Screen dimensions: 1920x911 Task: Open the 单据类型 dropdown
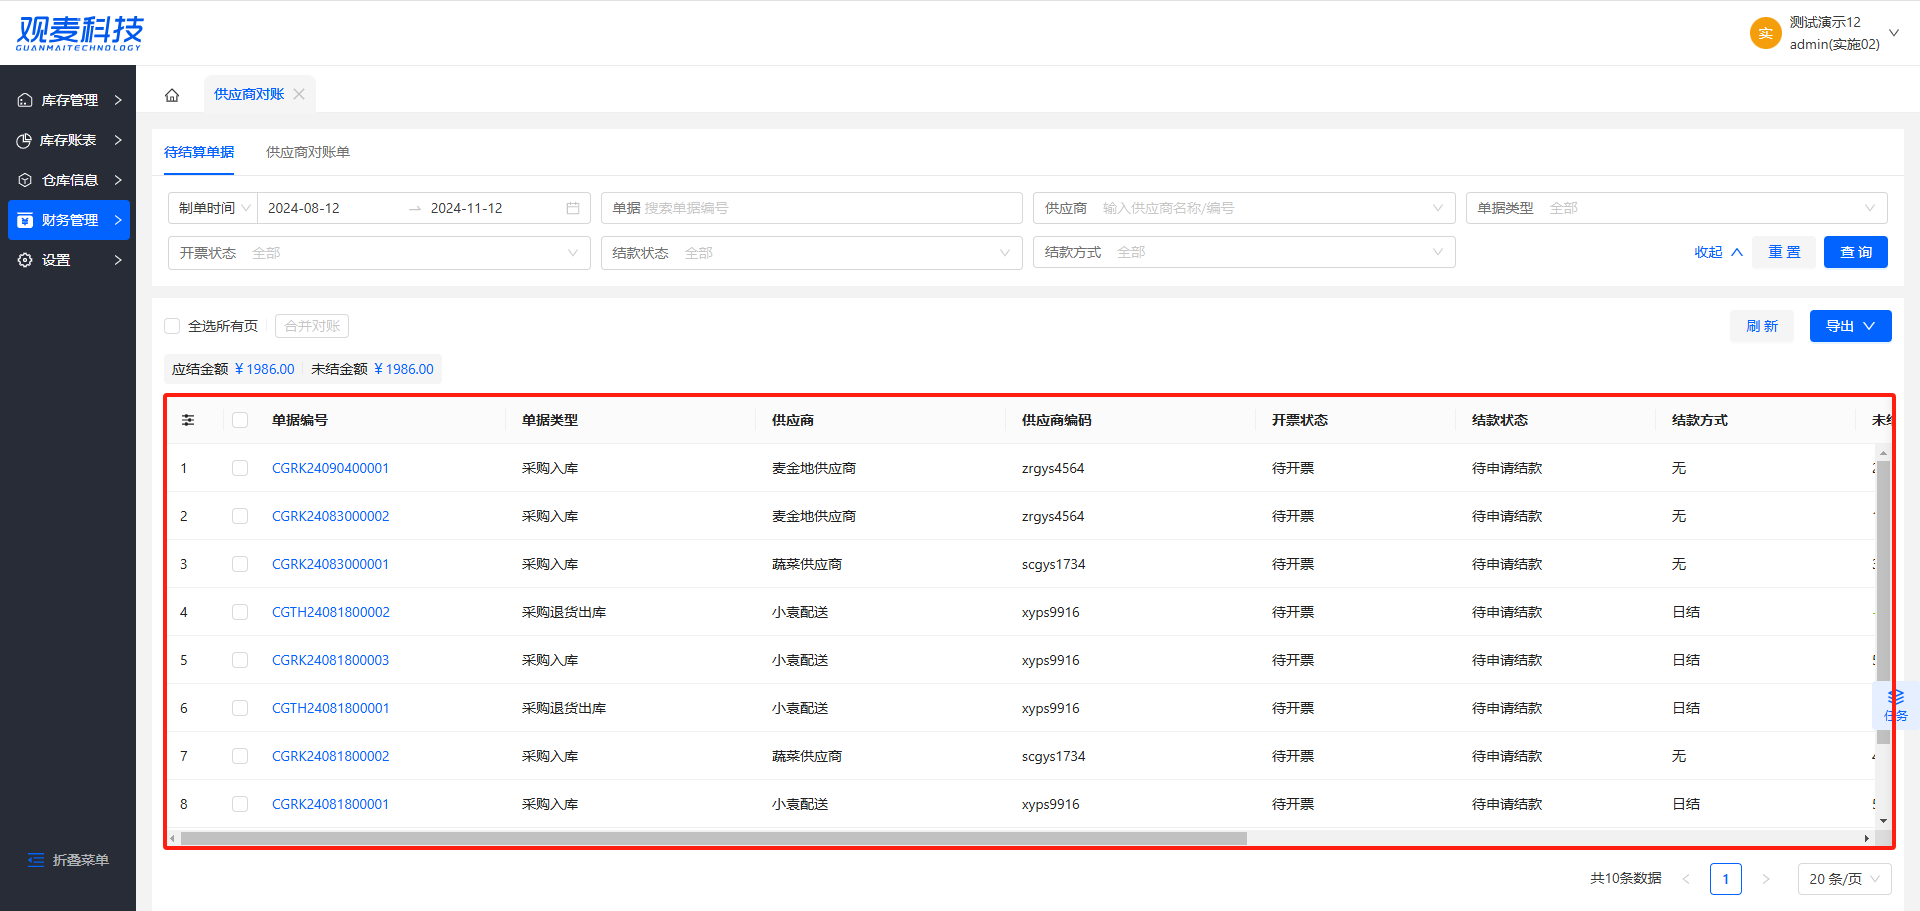[x=1676, y=208]
